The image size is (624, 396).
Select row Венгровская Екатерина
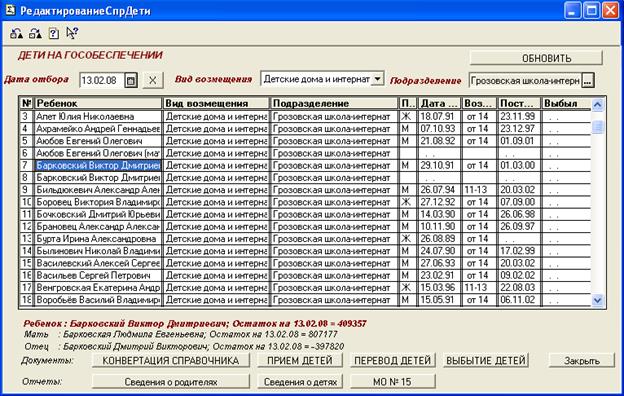305,288
